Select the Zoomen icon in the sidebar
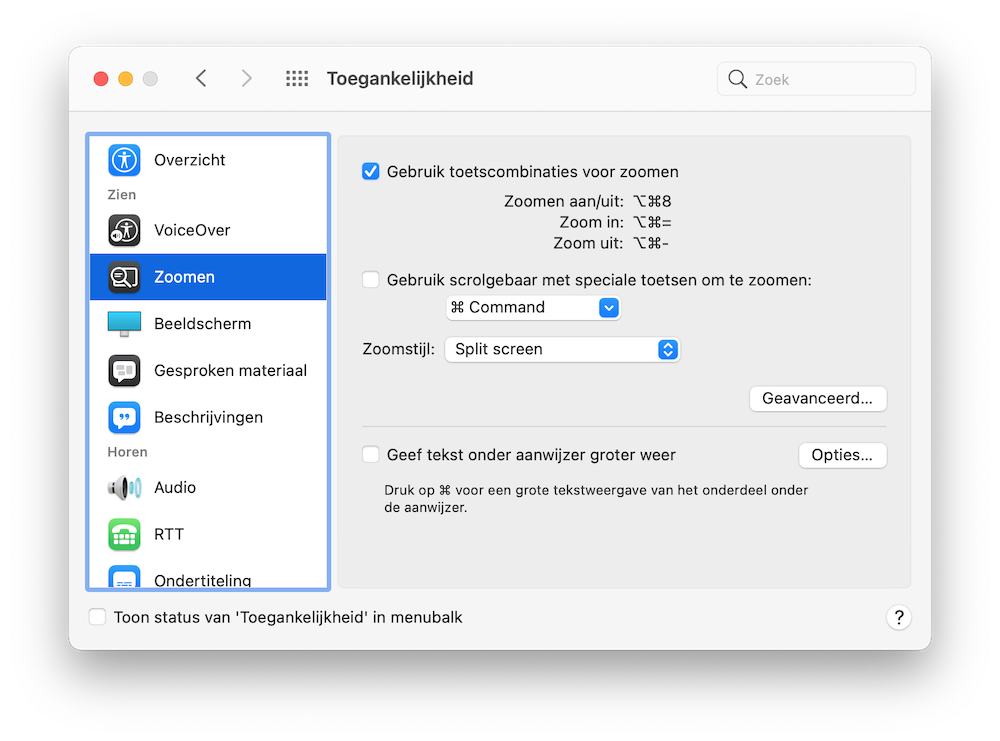Viewport: 1000px width, 741px height. [124, 277]
